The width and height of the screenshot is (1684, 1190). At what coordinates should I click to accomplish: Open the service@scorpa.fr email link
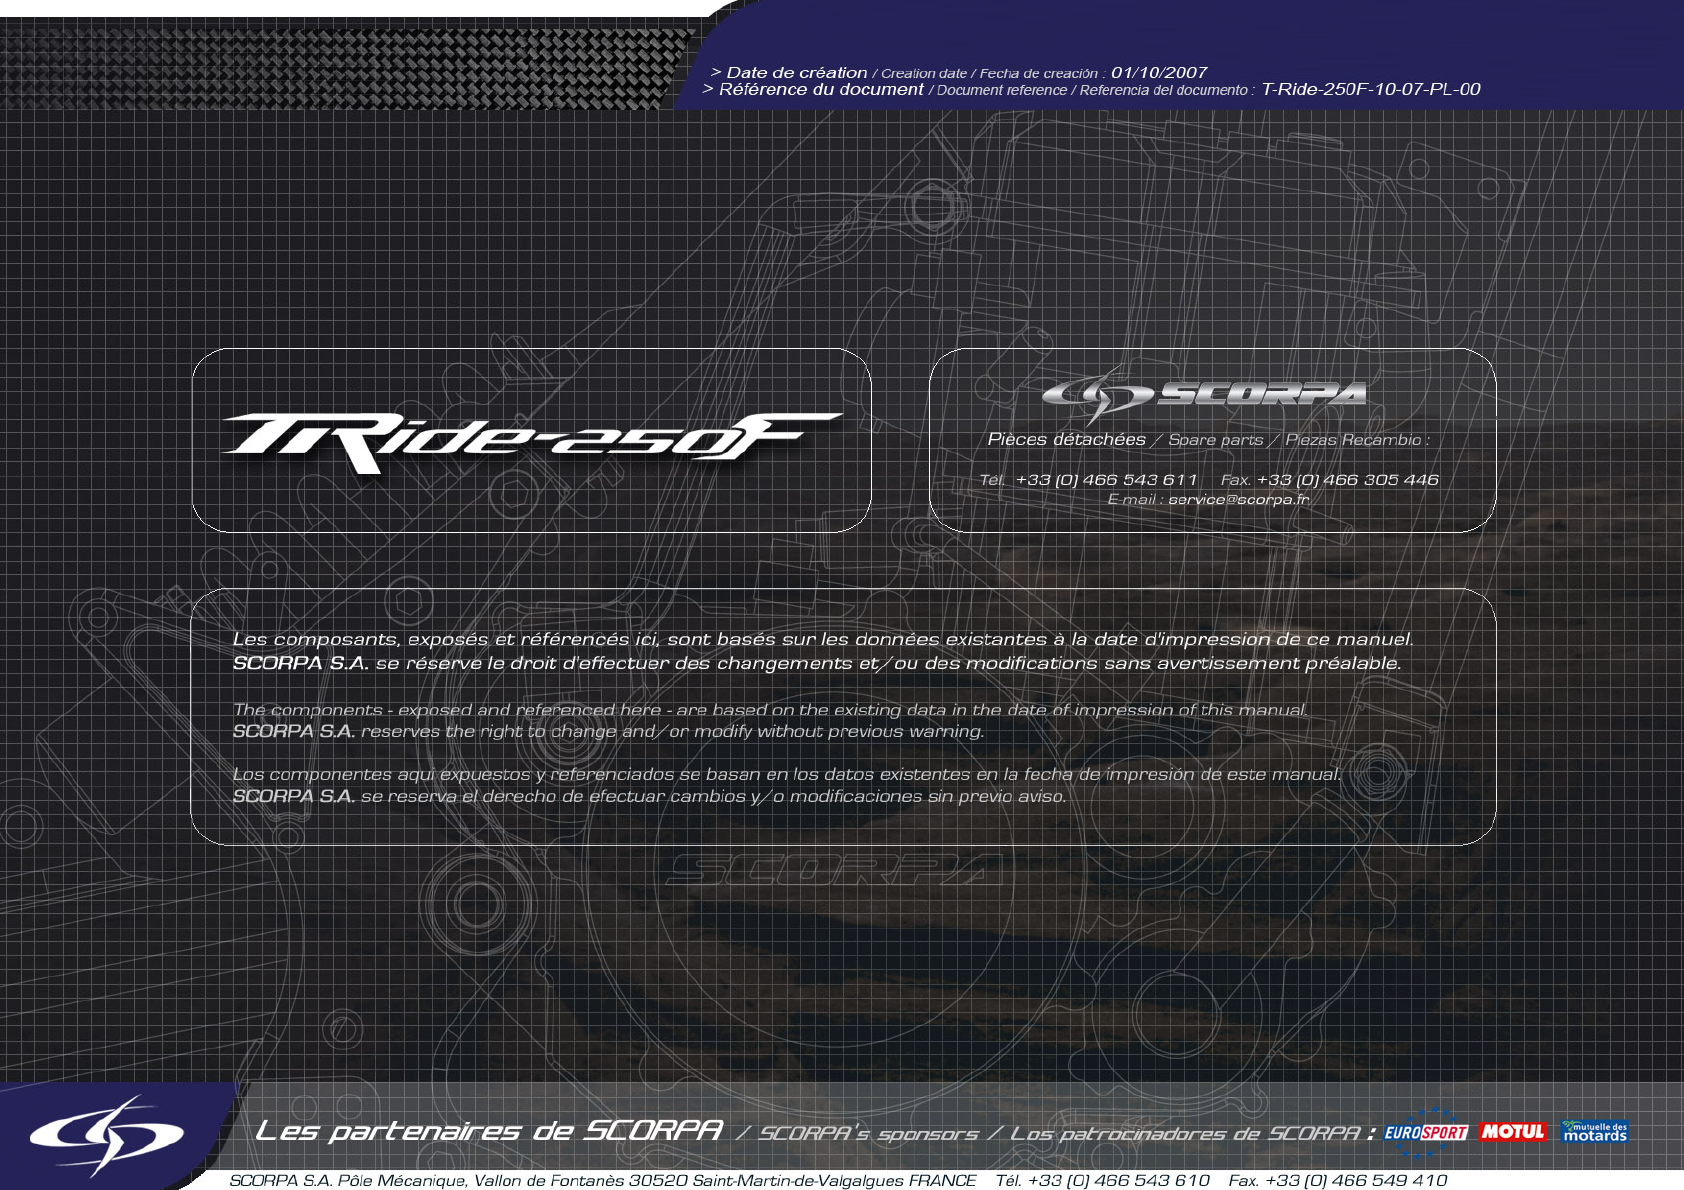(x=1239, y=500)
